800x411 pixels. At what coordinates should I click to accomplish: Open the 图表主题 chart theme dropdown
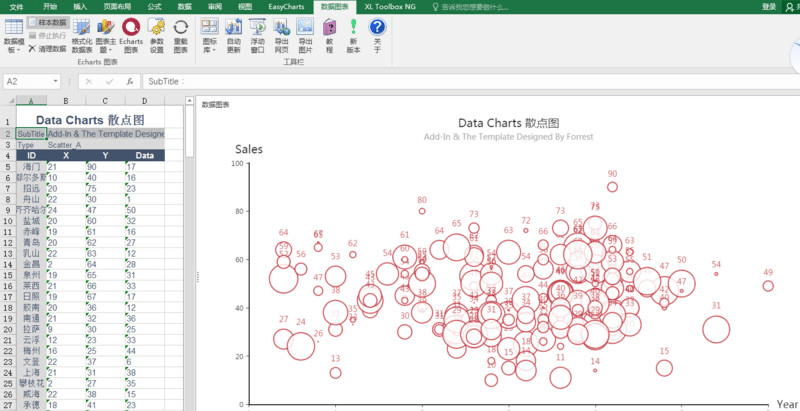(106, 36)
